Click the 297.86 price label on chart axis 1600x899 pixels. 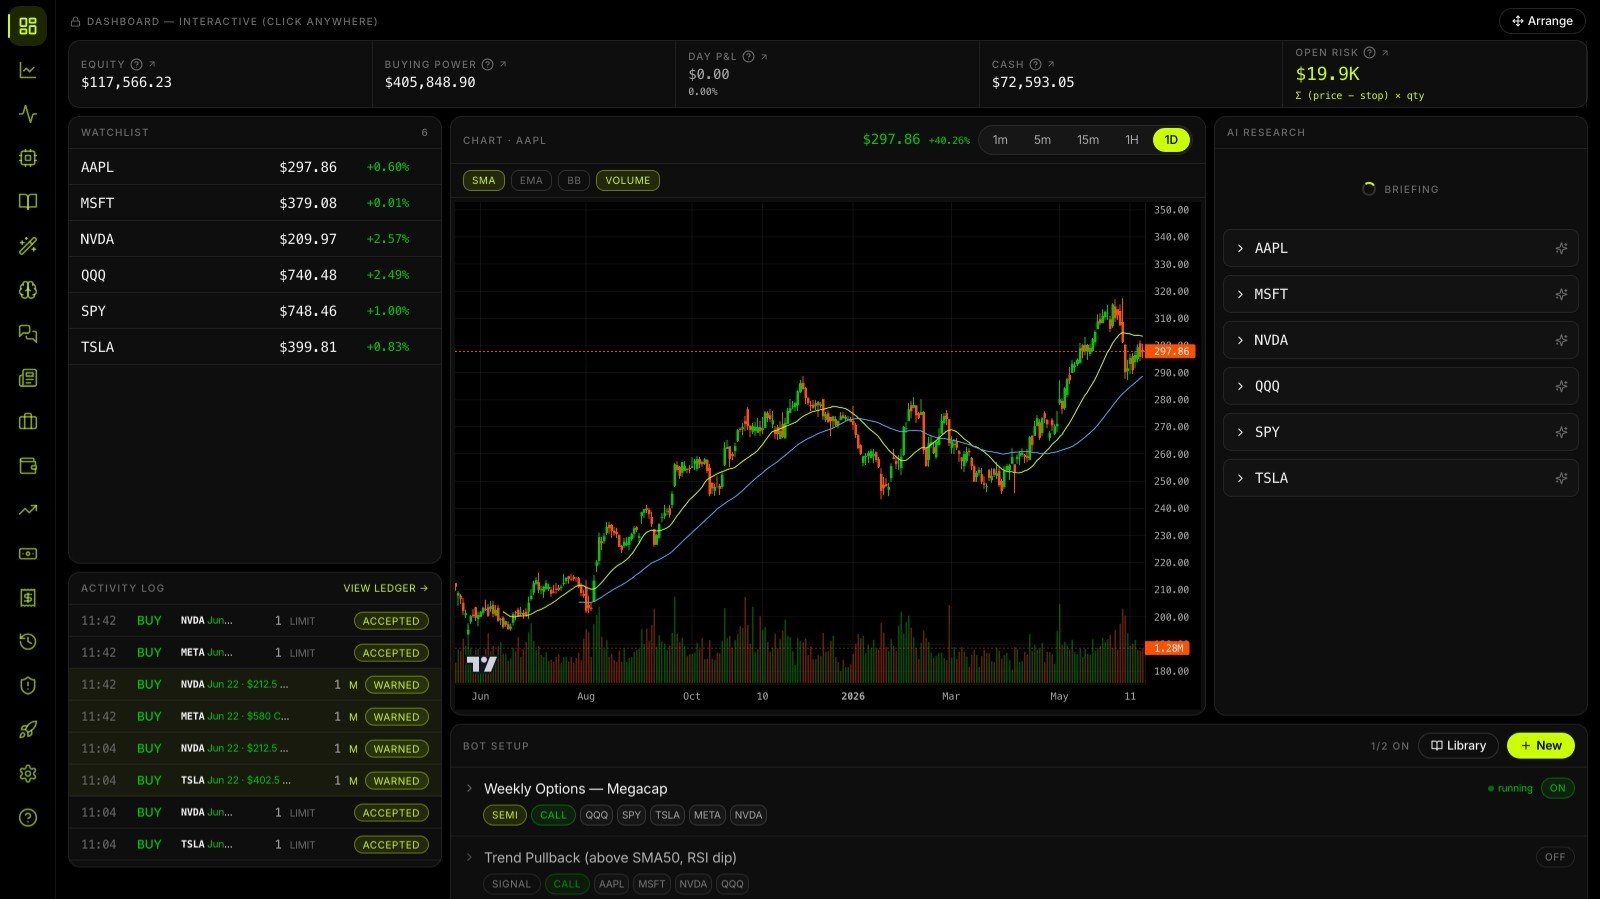[1170, 351]
